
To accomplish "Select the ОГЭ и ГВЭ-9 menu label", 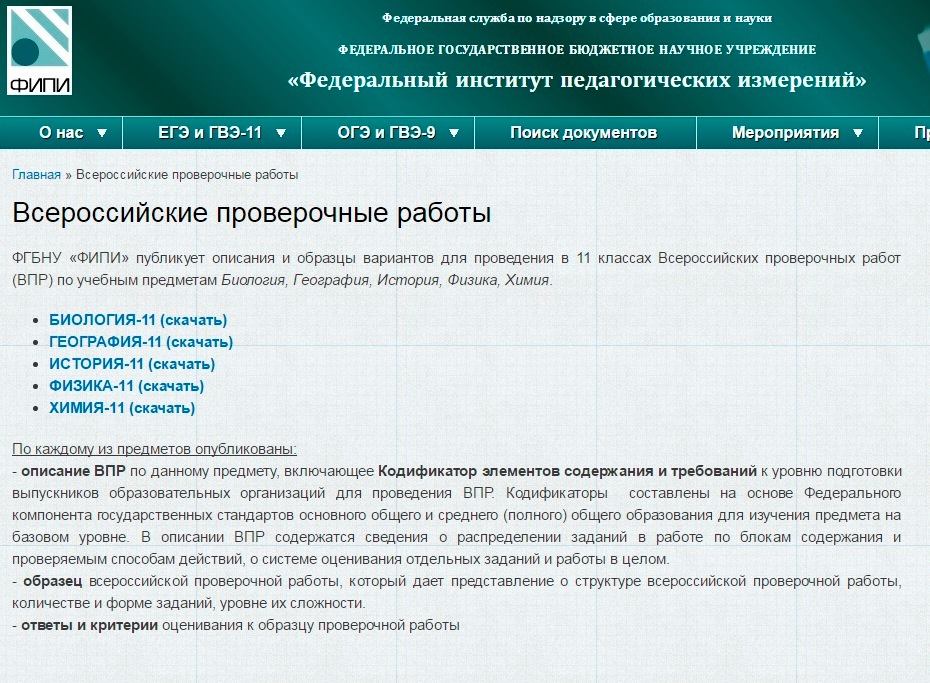I will (386, 133).
